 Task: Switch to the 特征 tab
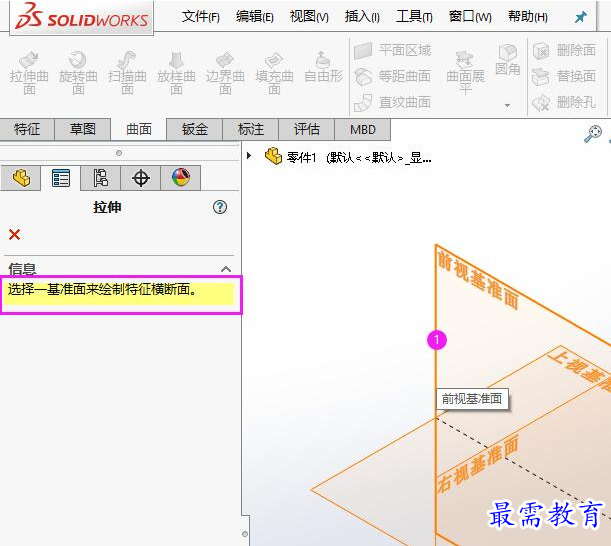point(27,129)
